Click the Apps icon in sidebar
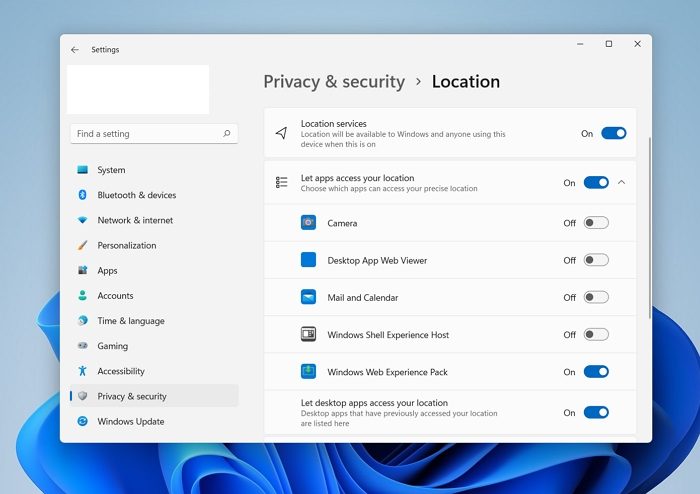700x494 pixels. pos(83,270)
